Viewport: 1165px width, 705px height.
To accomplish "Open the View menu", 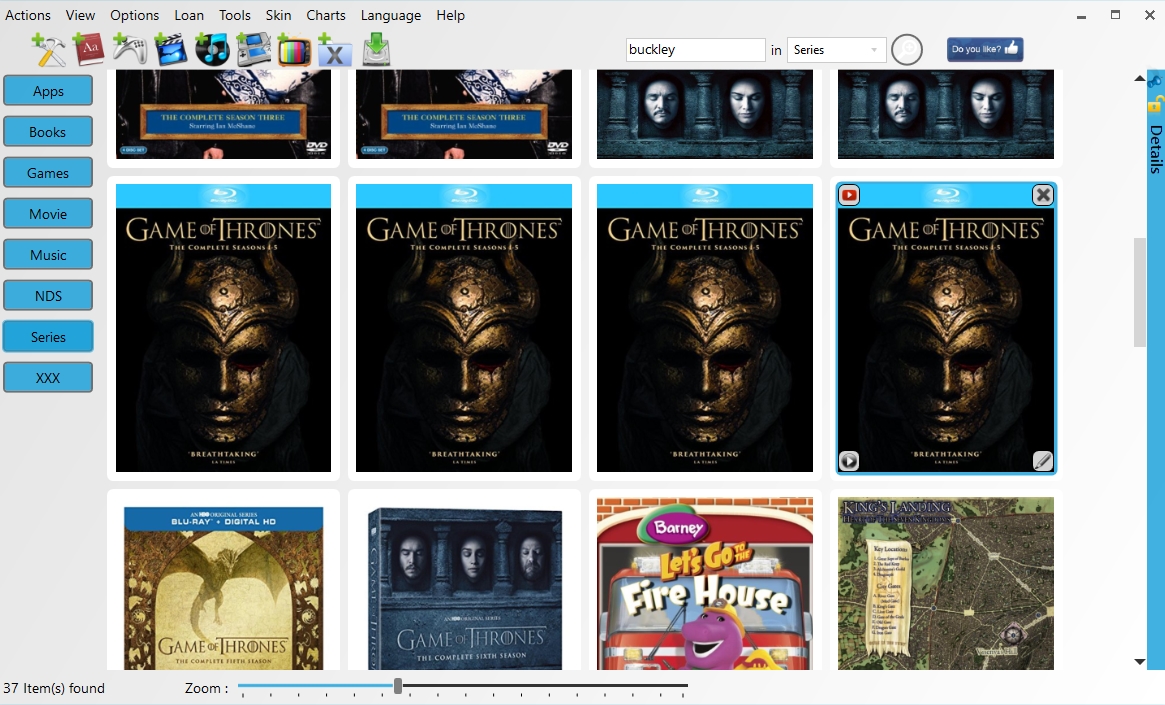I will pyautogui.click(x=80, y=15).
